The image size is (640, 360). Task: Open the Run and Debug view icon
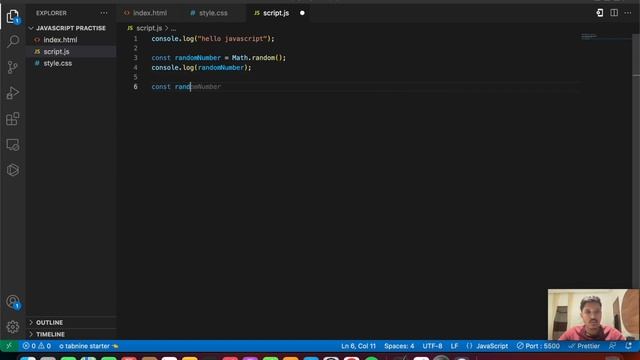[13, 93]
